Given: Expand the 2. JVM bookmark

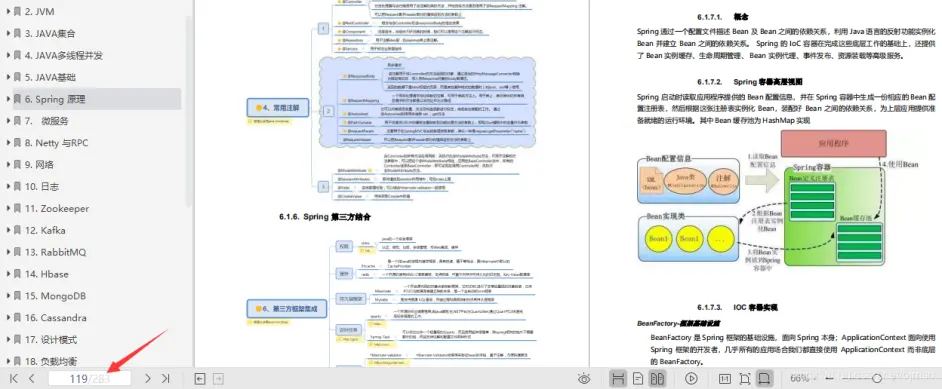Looking at the screenshot, I should coord(8,11).
